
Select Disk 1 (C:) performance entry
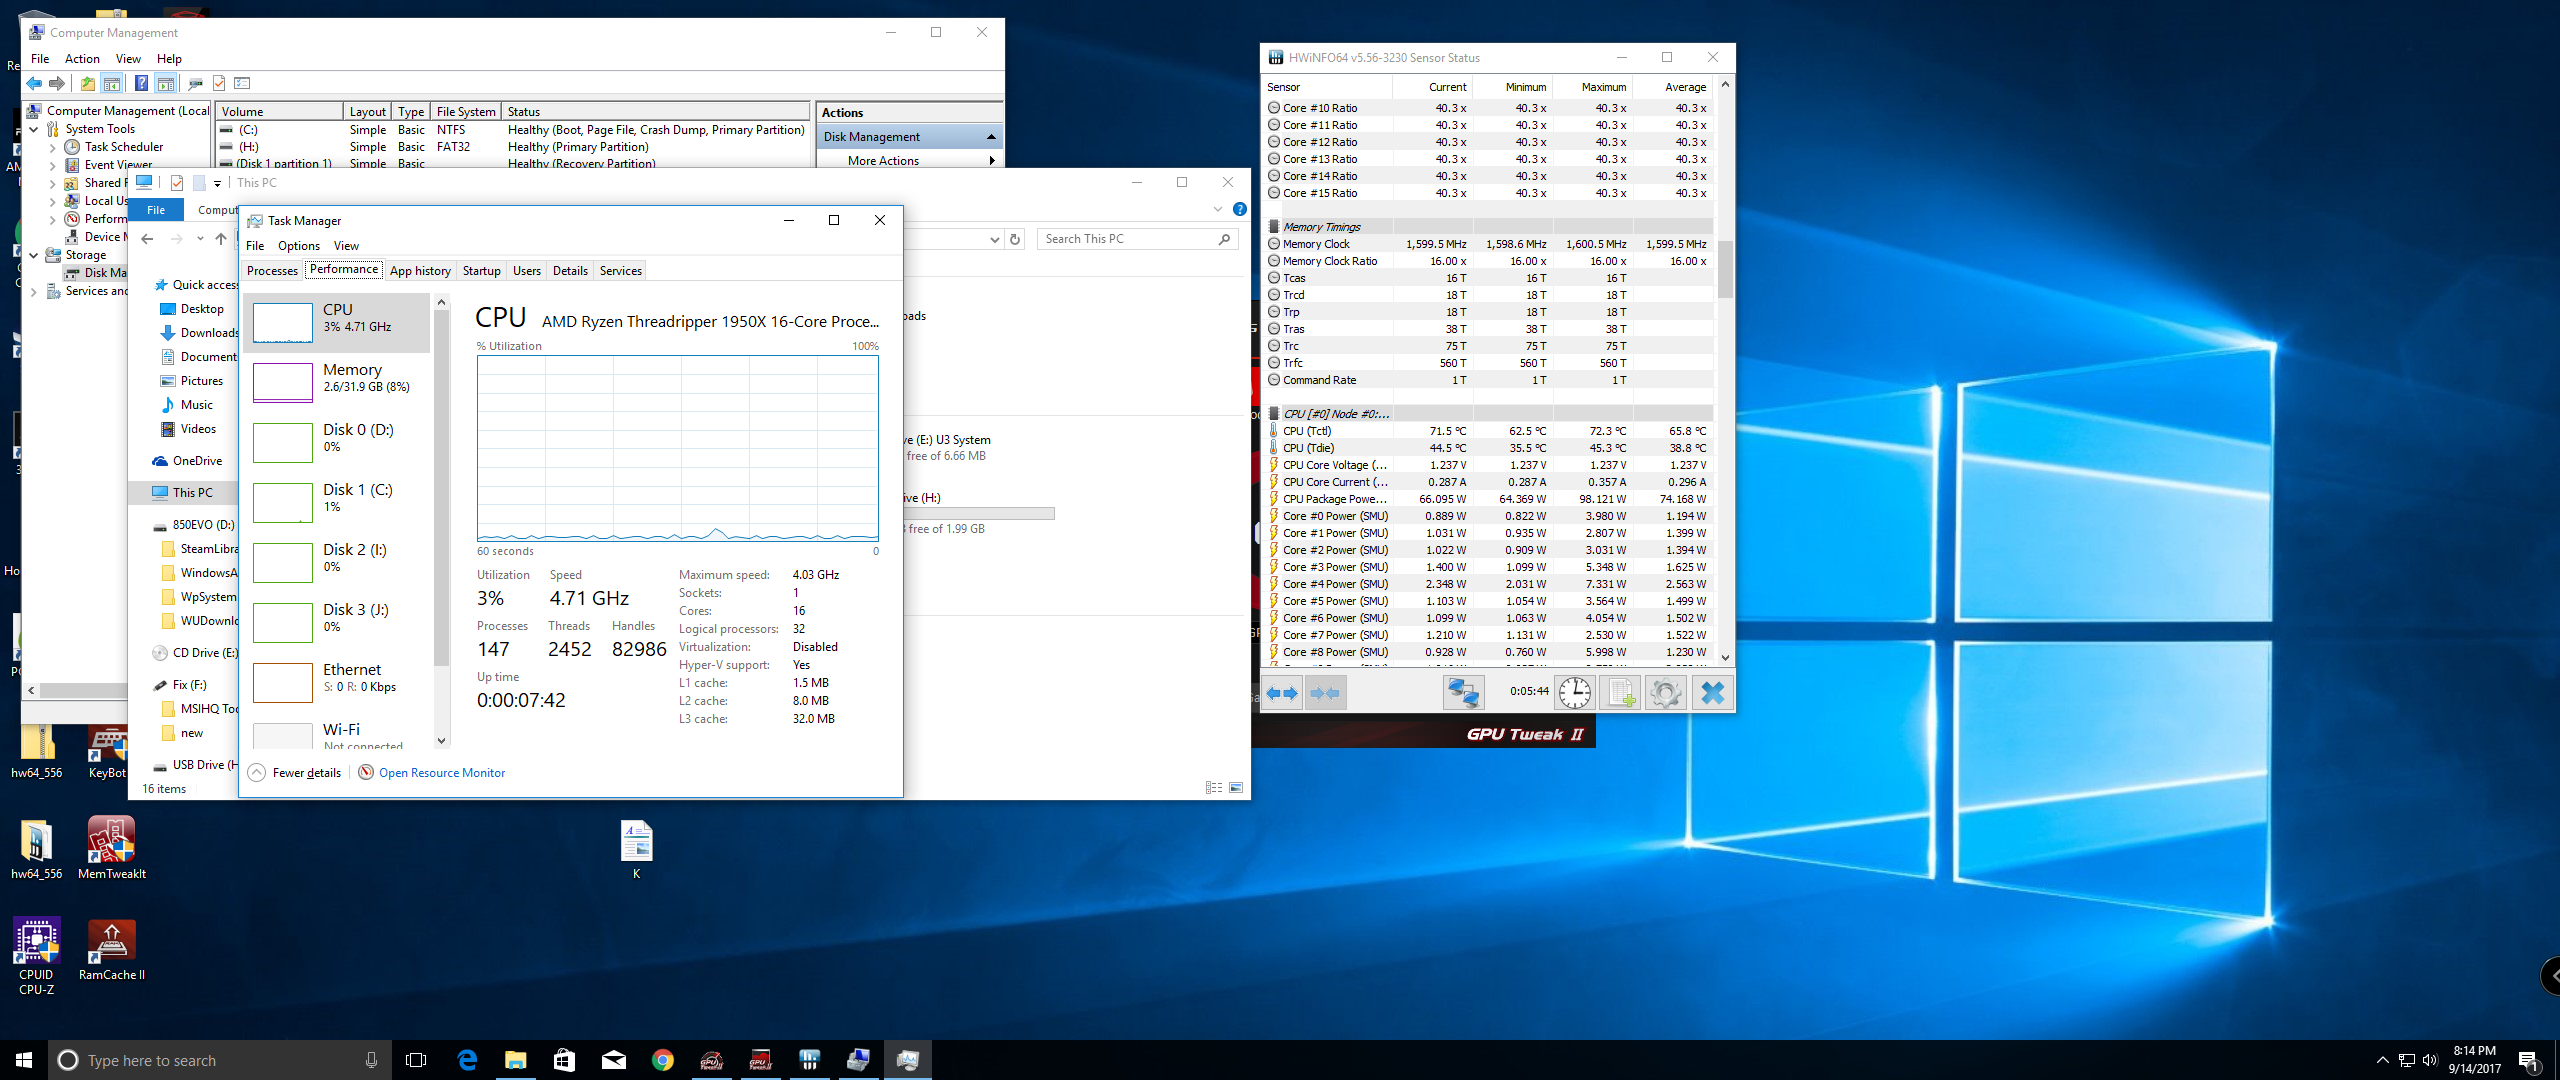coord(338,502)
